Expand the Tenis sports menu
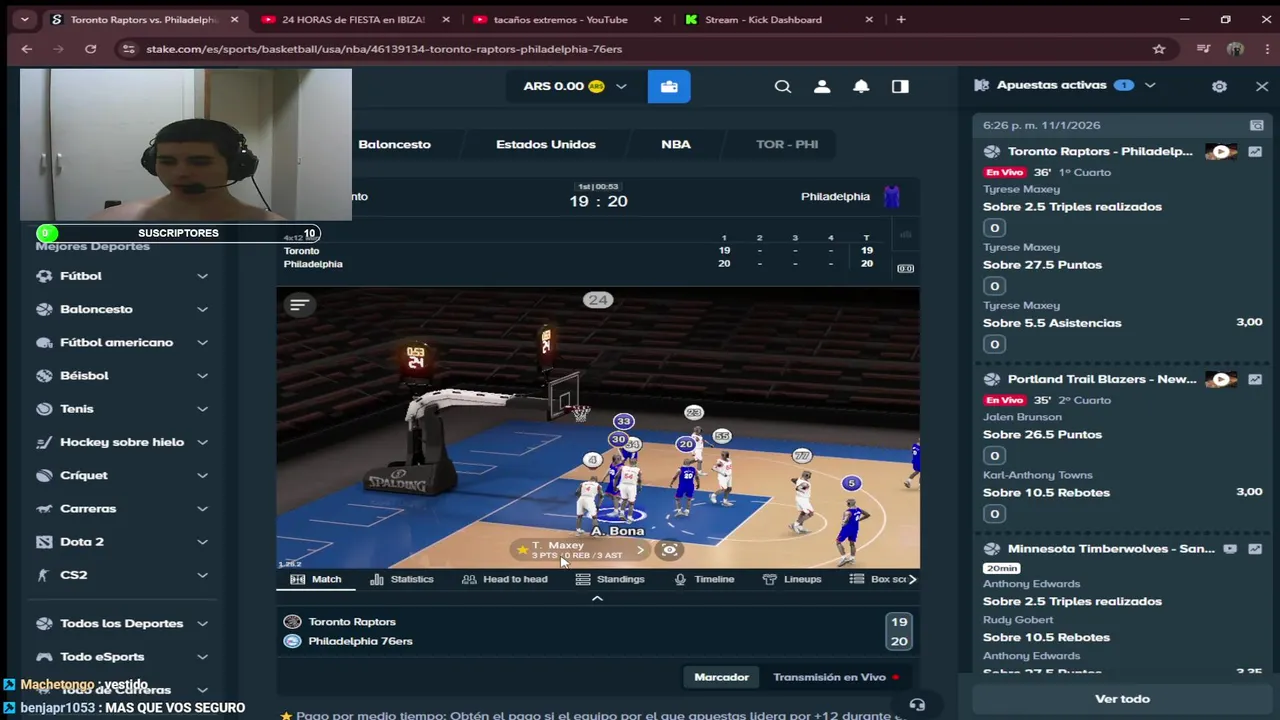Screen dimensions: 1280x720 [202, 409]
